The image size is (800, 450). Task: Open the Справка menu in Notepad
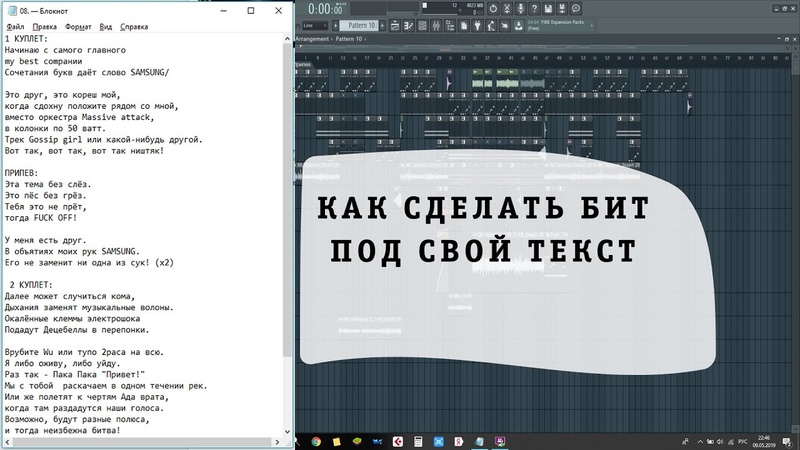click(x=134, y=27)
